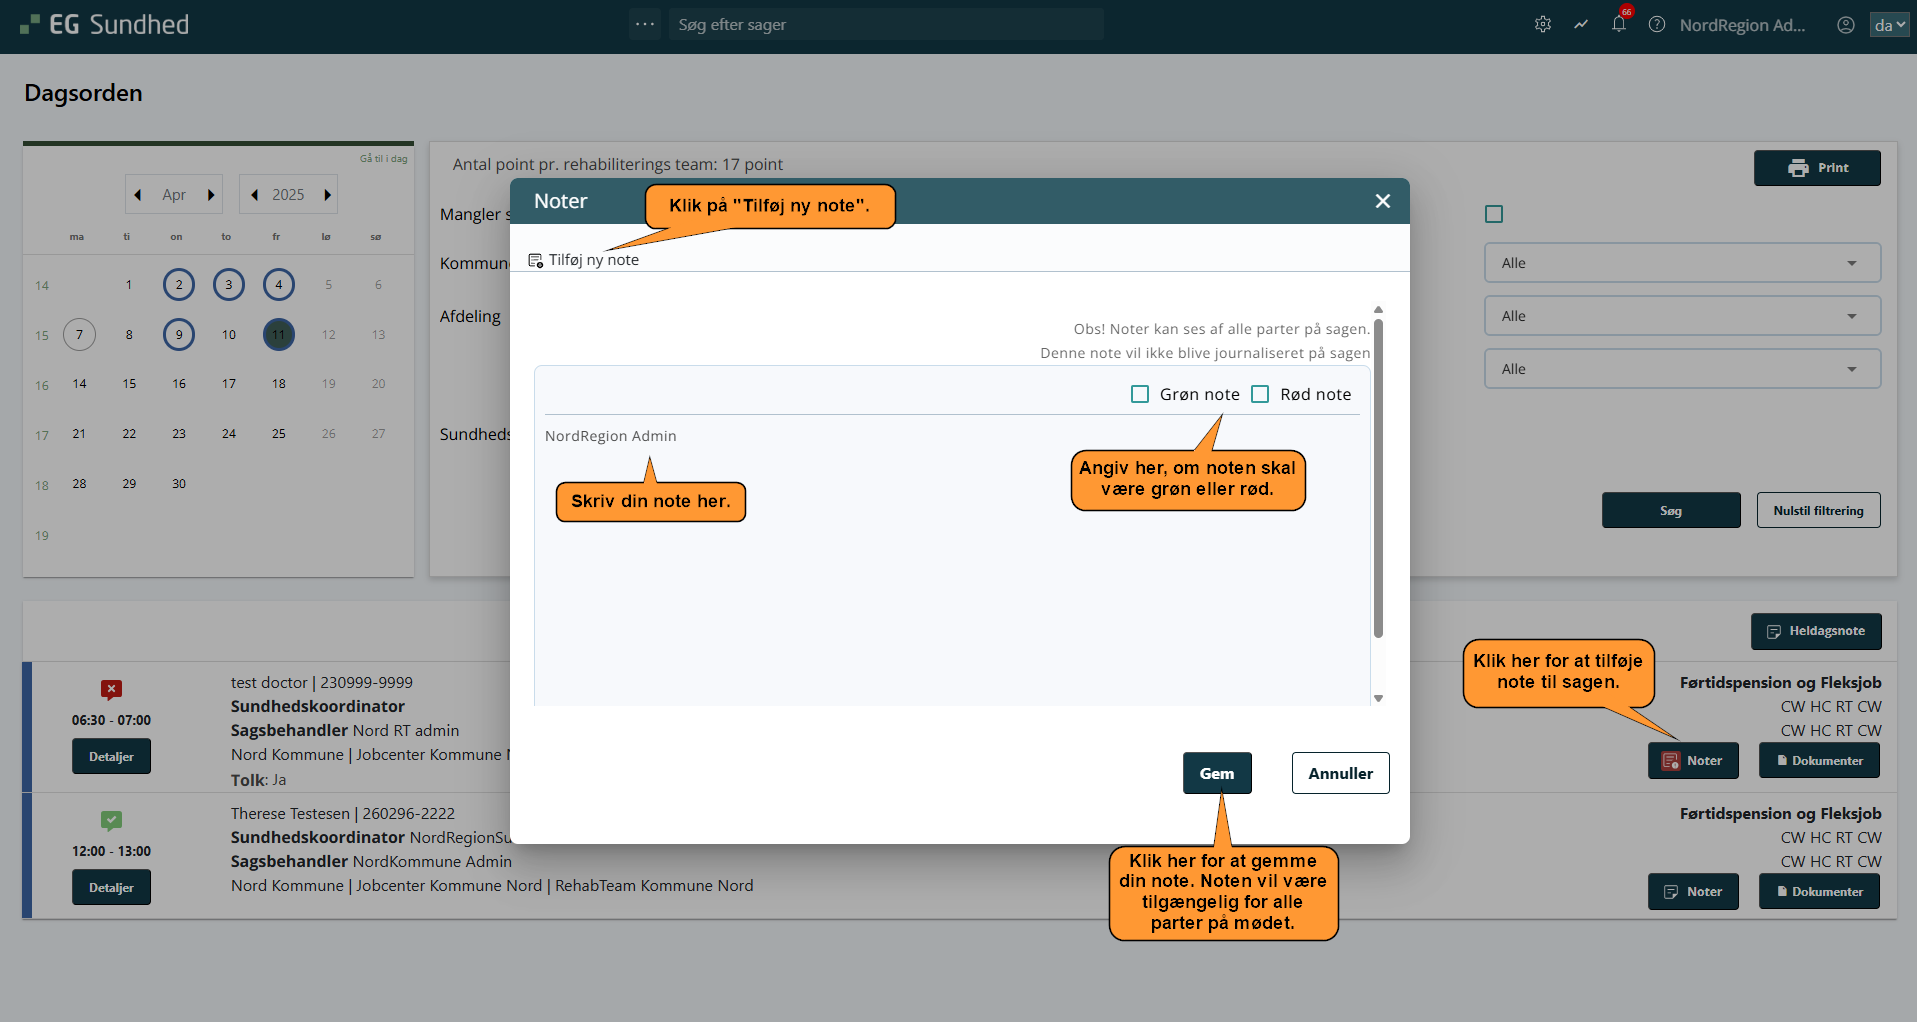1917x1022 pixels.
Task: Select the 2025 year label in calendar
Action: (288, 195)
